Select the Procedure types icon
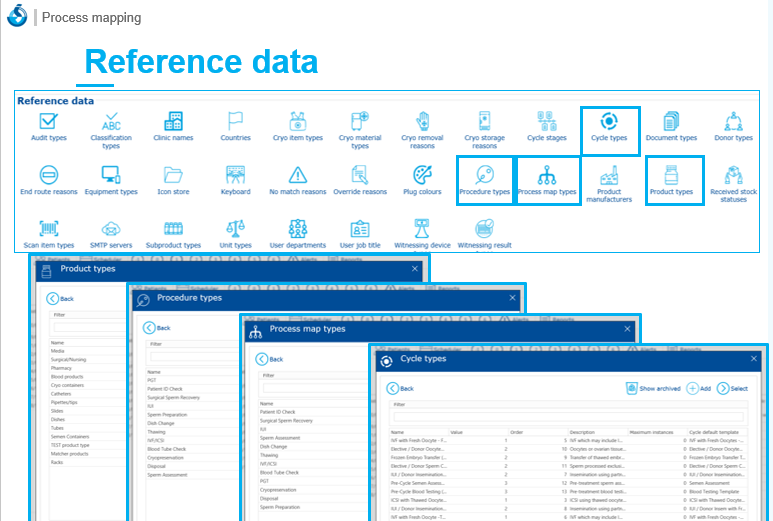The image size is (773, 521). (484, 175)
